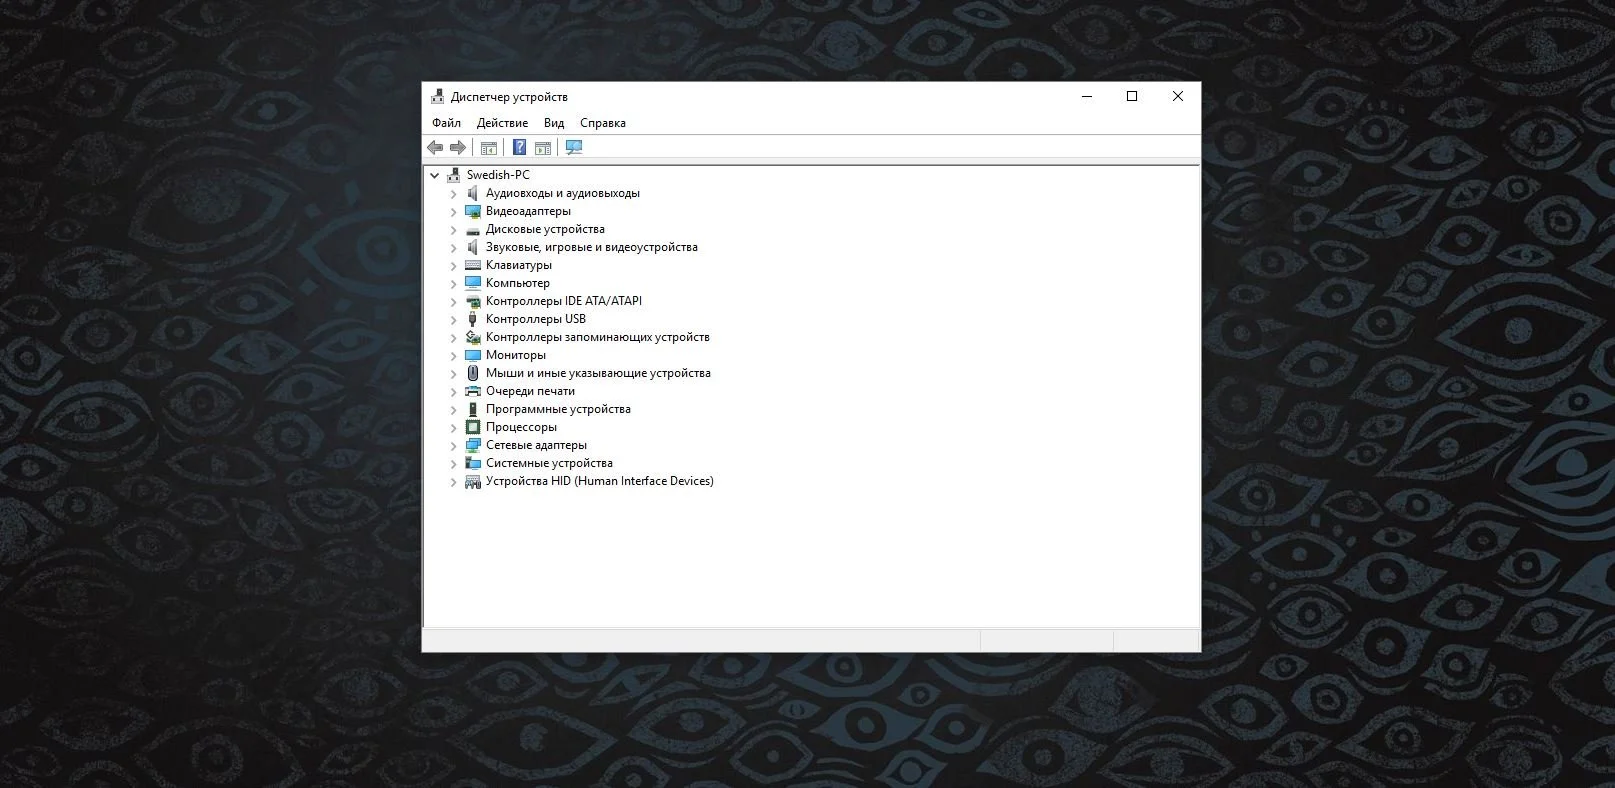Open the blue question mark Help toolbar icon
The height and width of the screenshot is (788, 1615).
(520, 148)
